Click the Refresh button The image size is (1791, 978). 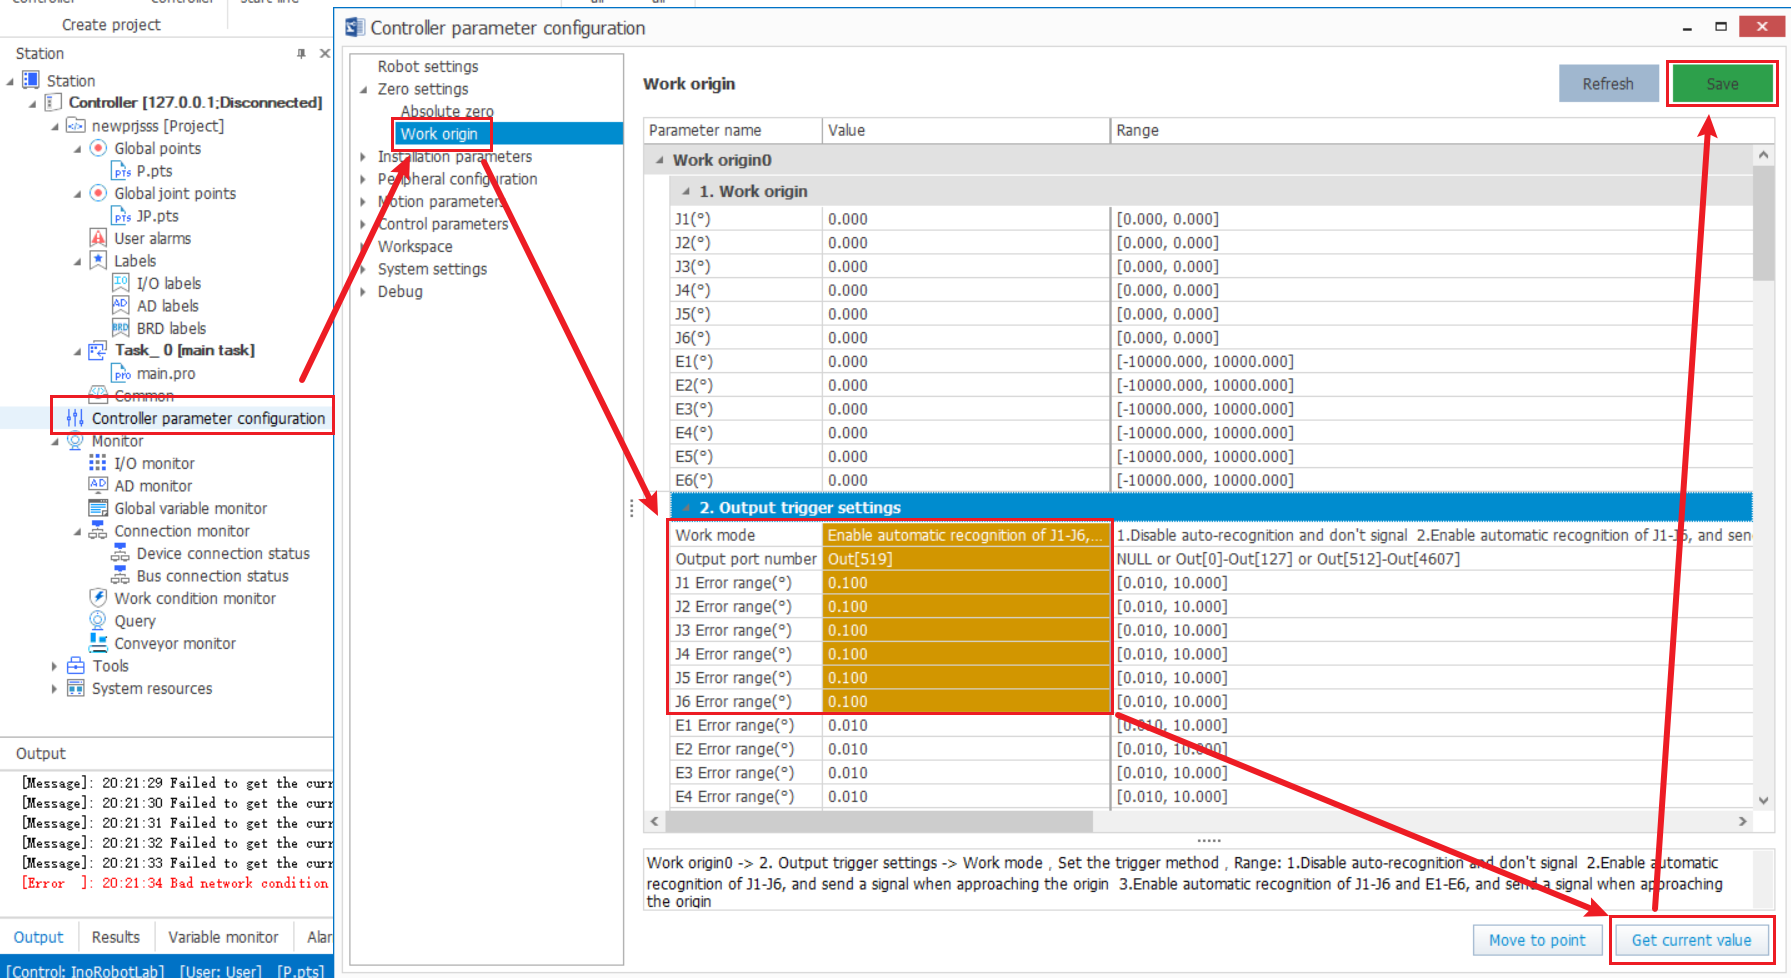[1608, 84]
